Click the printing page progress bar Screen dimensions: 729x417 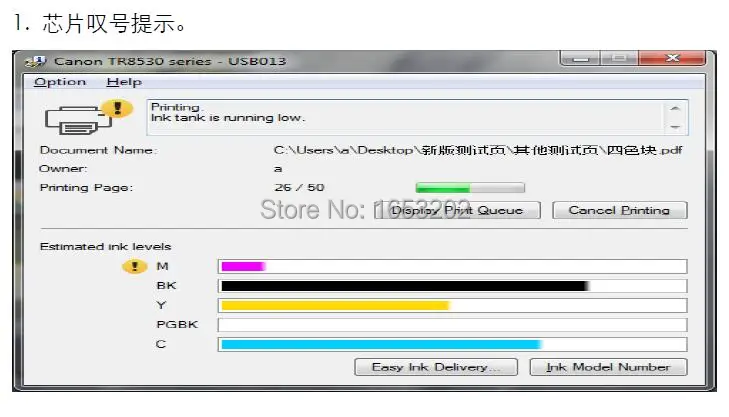point(470,188)
